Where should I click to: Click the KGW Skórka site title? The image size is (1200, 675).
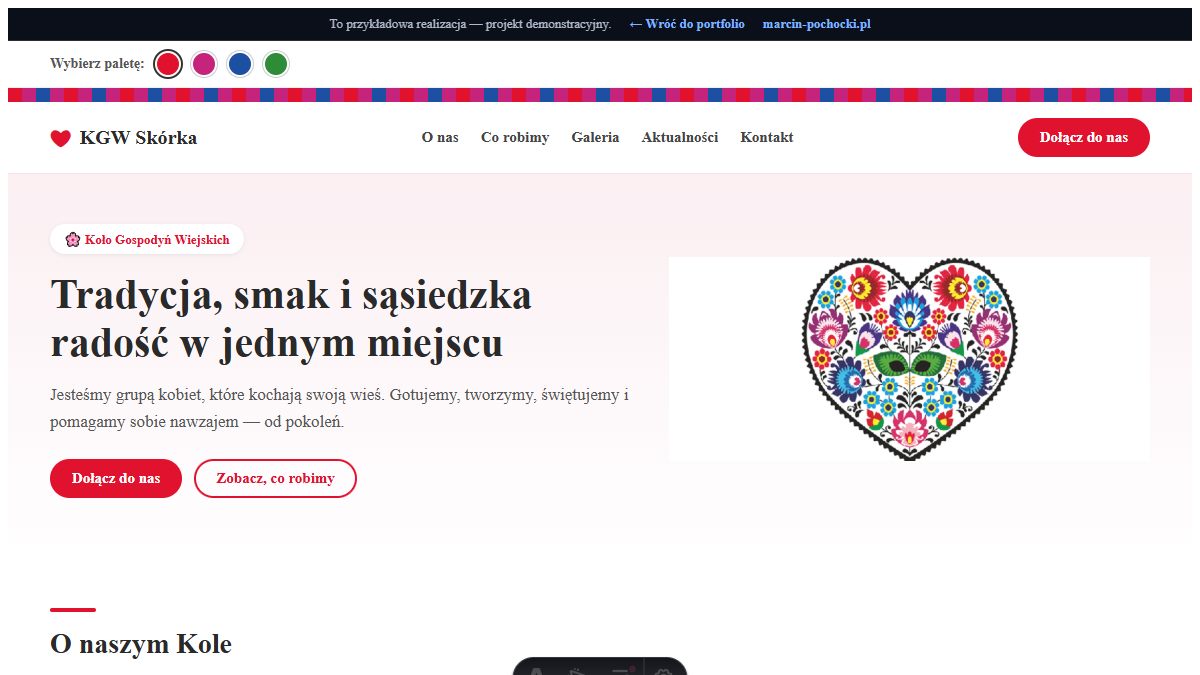(138, 138)
